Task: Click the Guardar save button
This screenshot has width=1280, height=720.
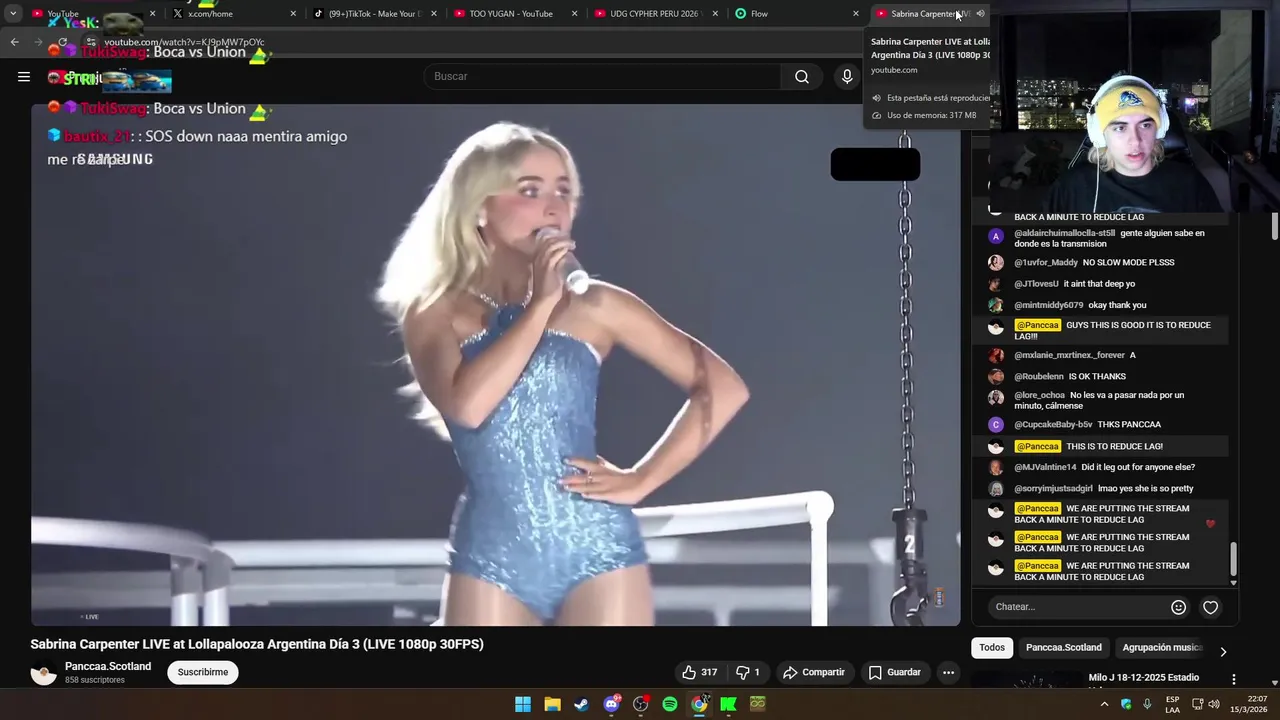Action: pyautogui.click(x=894, y=672)
